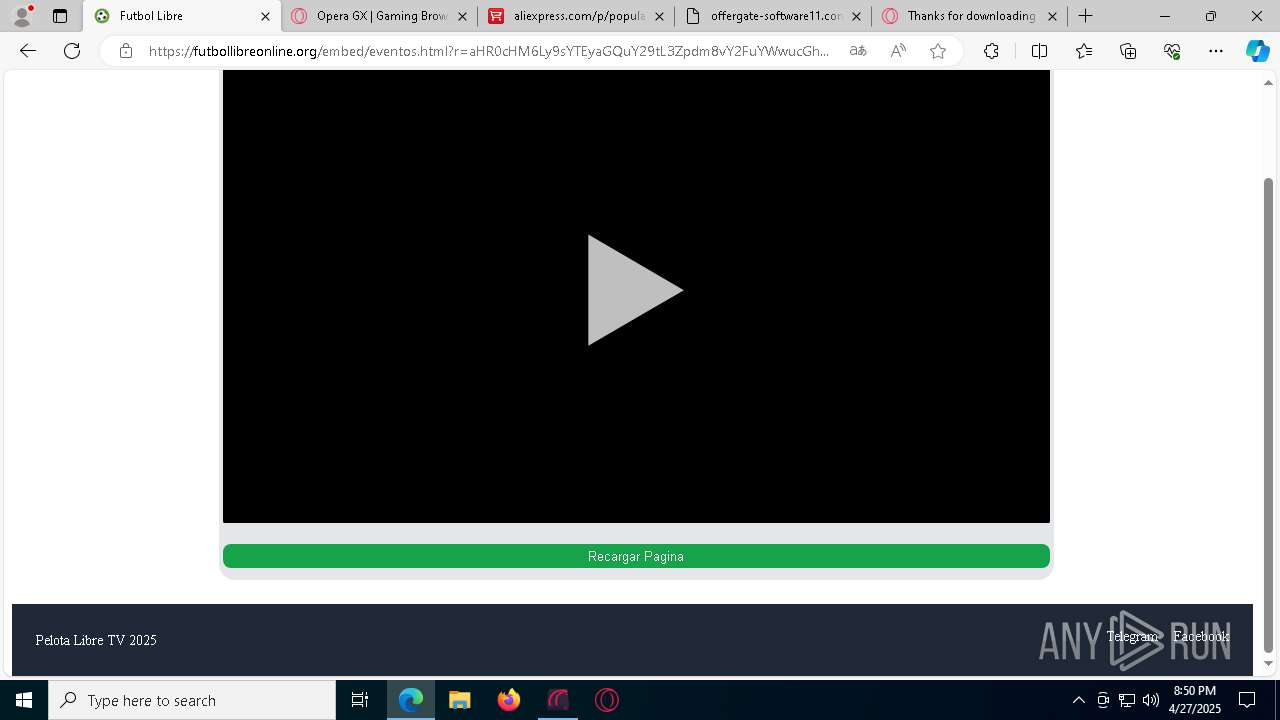Close the offergate-software11 tab

856,16
